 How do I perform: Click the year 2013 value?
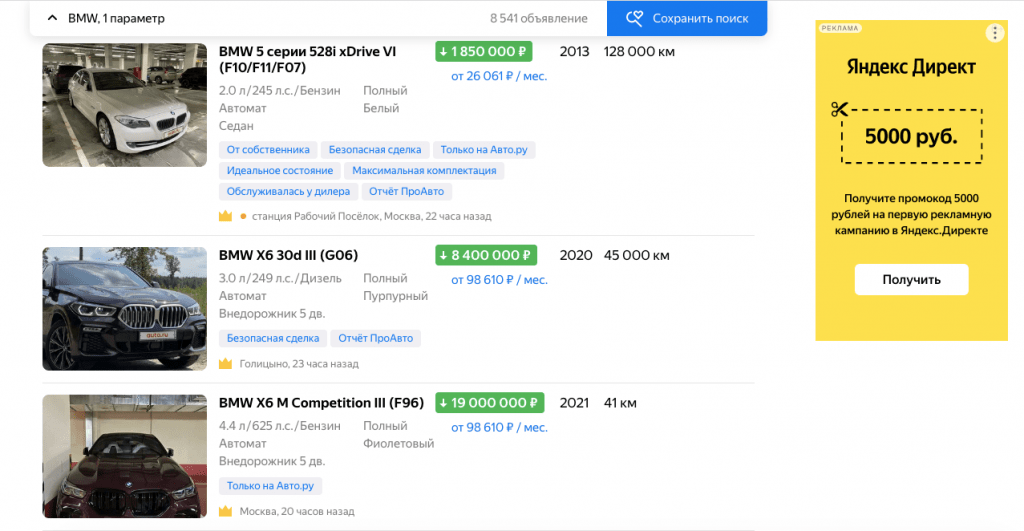coord(575,52)
